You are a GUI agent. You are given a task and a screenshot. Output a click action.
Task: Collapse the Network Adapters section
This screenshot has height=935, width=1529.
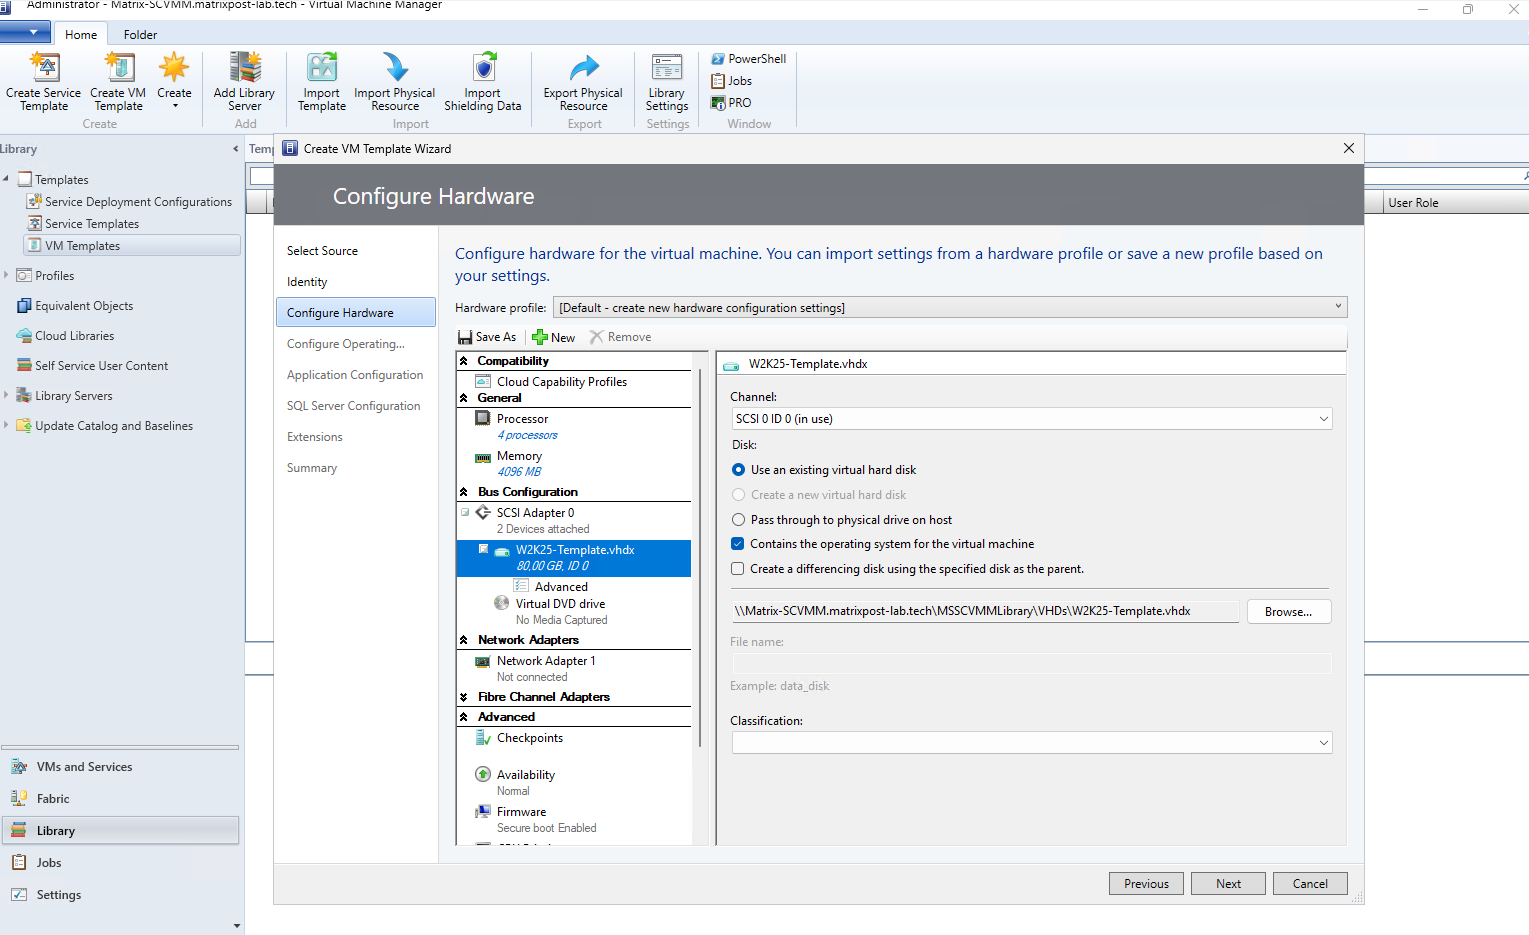(464, 640)
